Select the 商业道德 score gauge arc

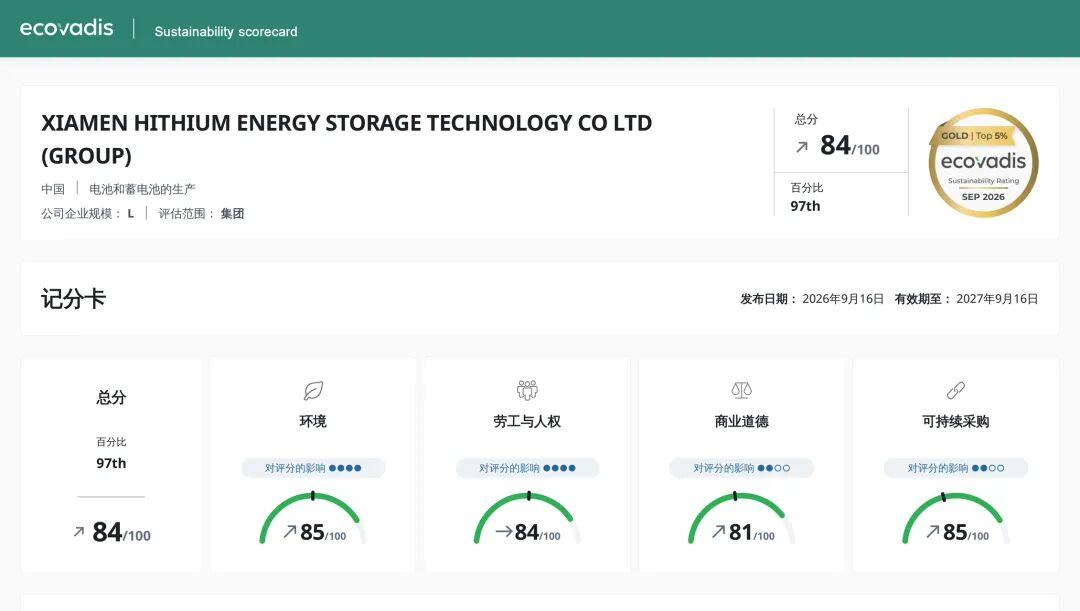[742, 517]
